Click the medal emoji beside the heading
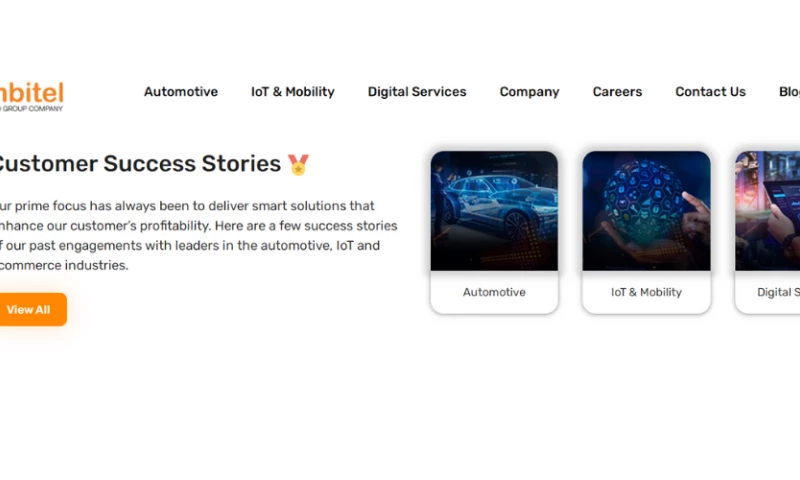This screenshot has width=800, height=480. pyautogui.click(x=298, y=164)
